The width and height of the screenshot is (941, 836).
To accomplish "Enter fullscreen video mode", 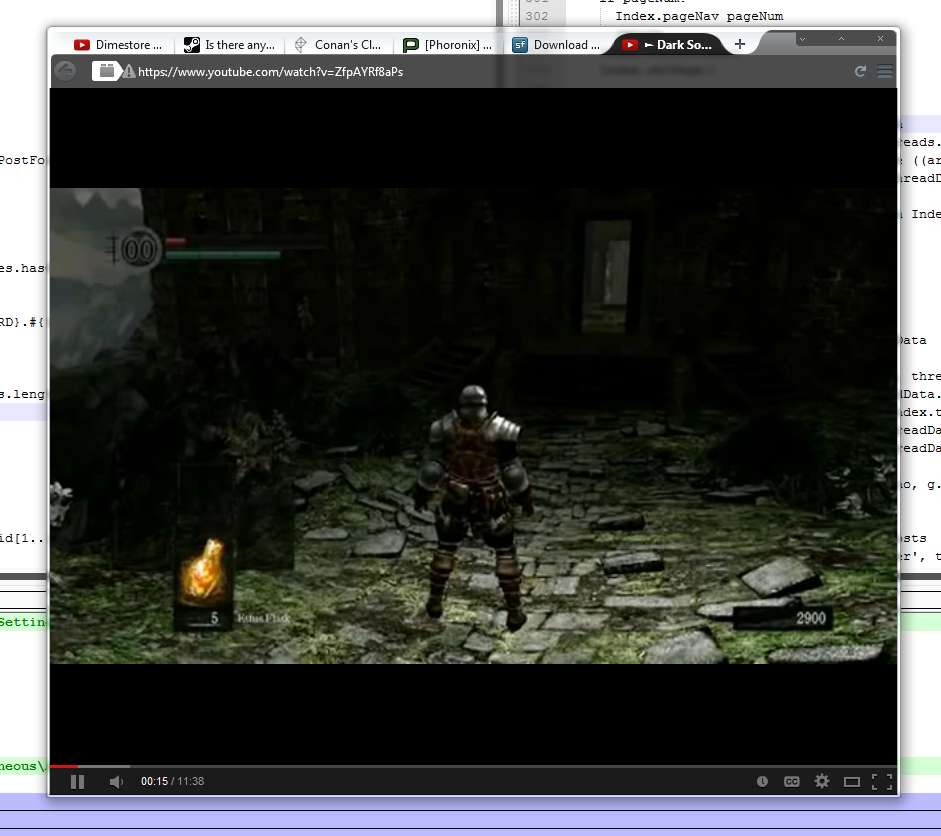I will pos(882,781).
